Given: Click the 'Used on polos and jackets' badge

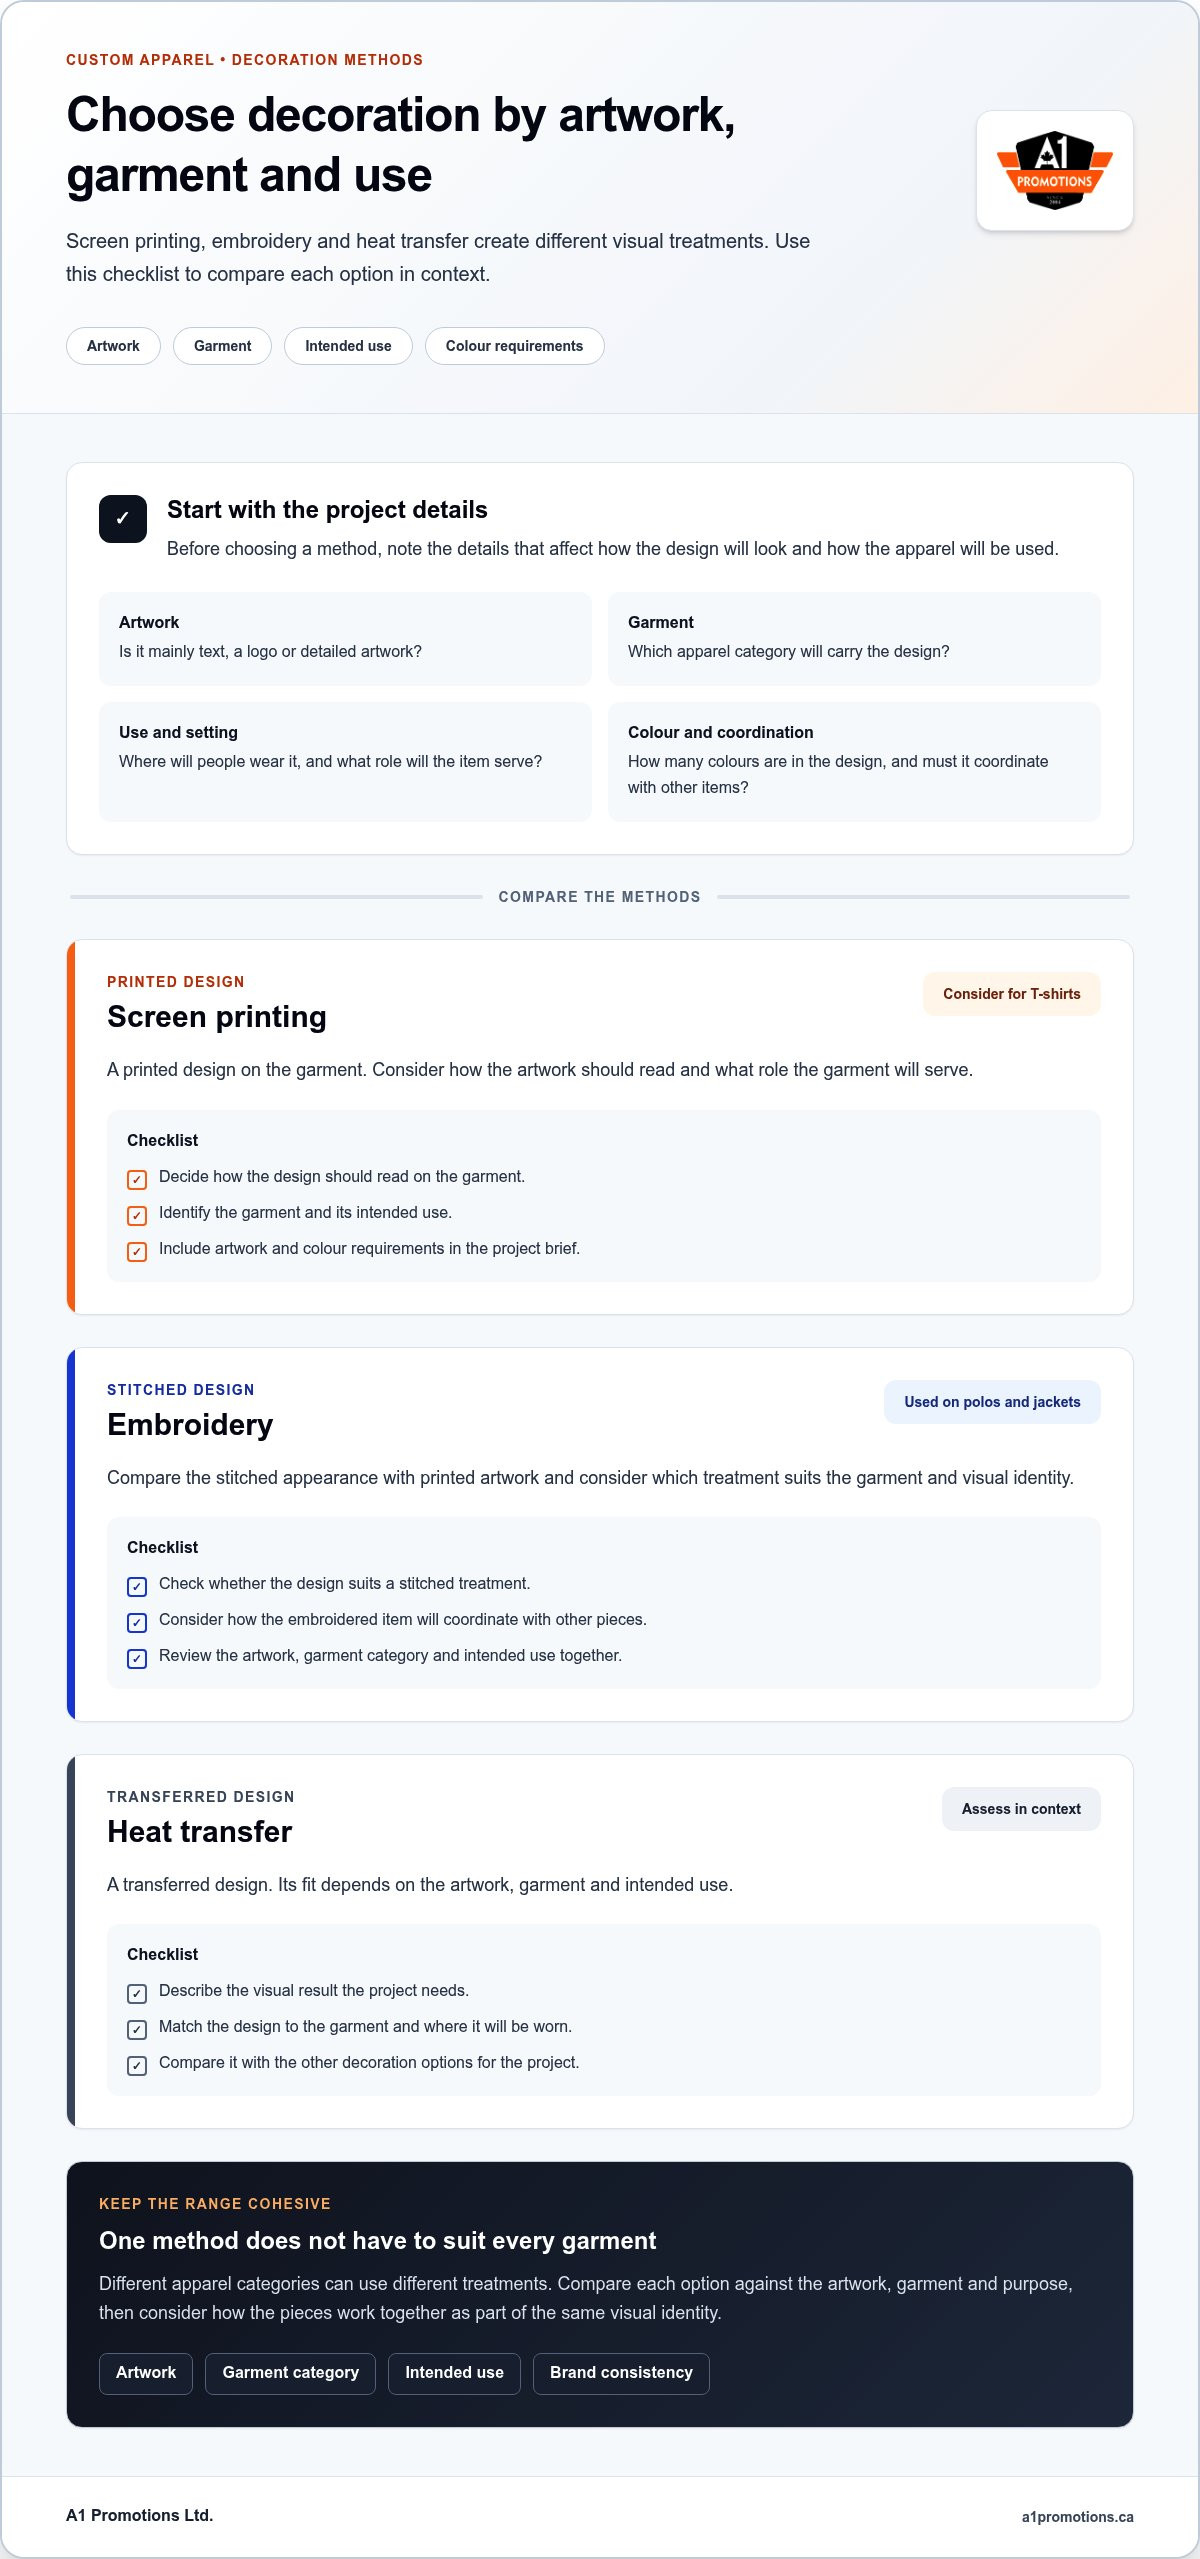Looking at the screenshot, I should tap(992, 1402).
